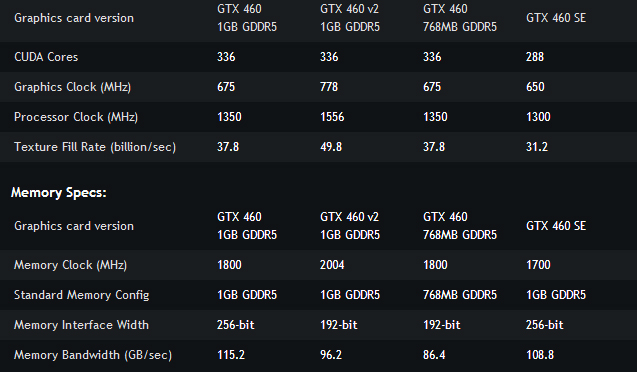Screen dimensions: 637x372
Task: Select the 115.2 memory bandwidth value
Action: 231,355
